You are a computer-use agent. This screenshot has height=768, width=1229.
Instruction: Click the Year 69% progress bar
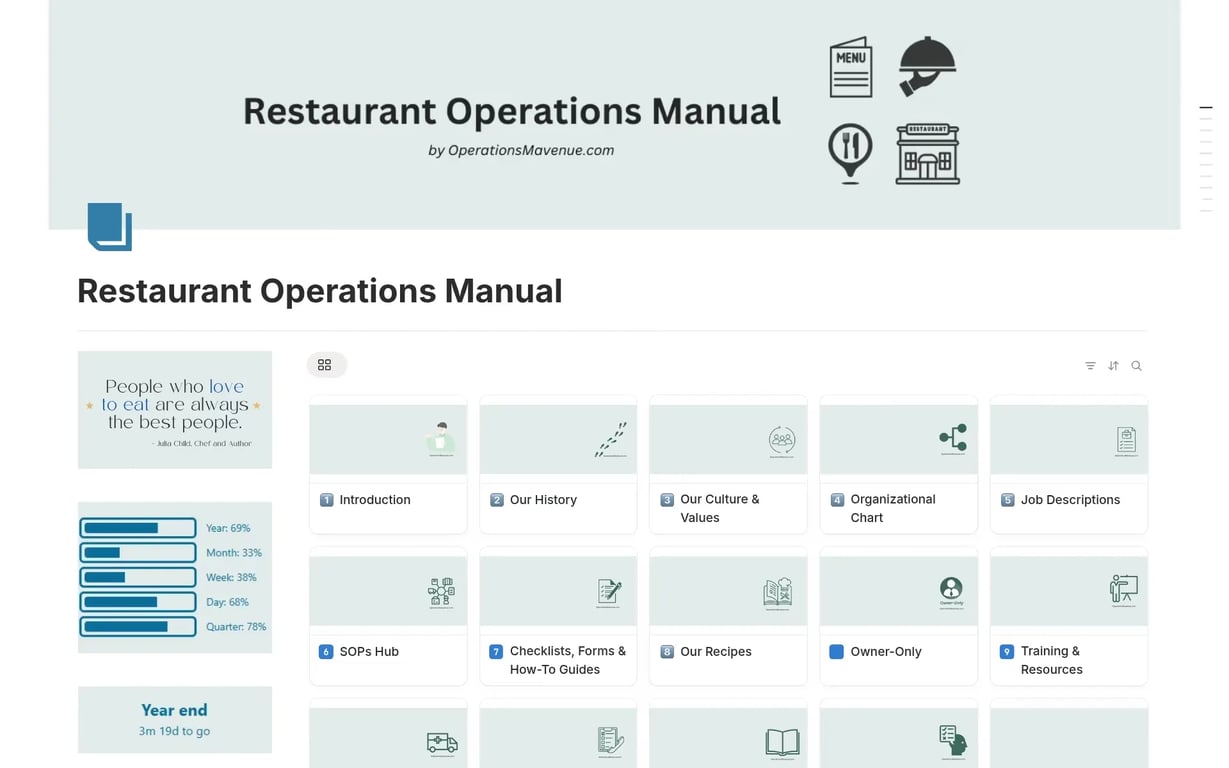point(138,528)
